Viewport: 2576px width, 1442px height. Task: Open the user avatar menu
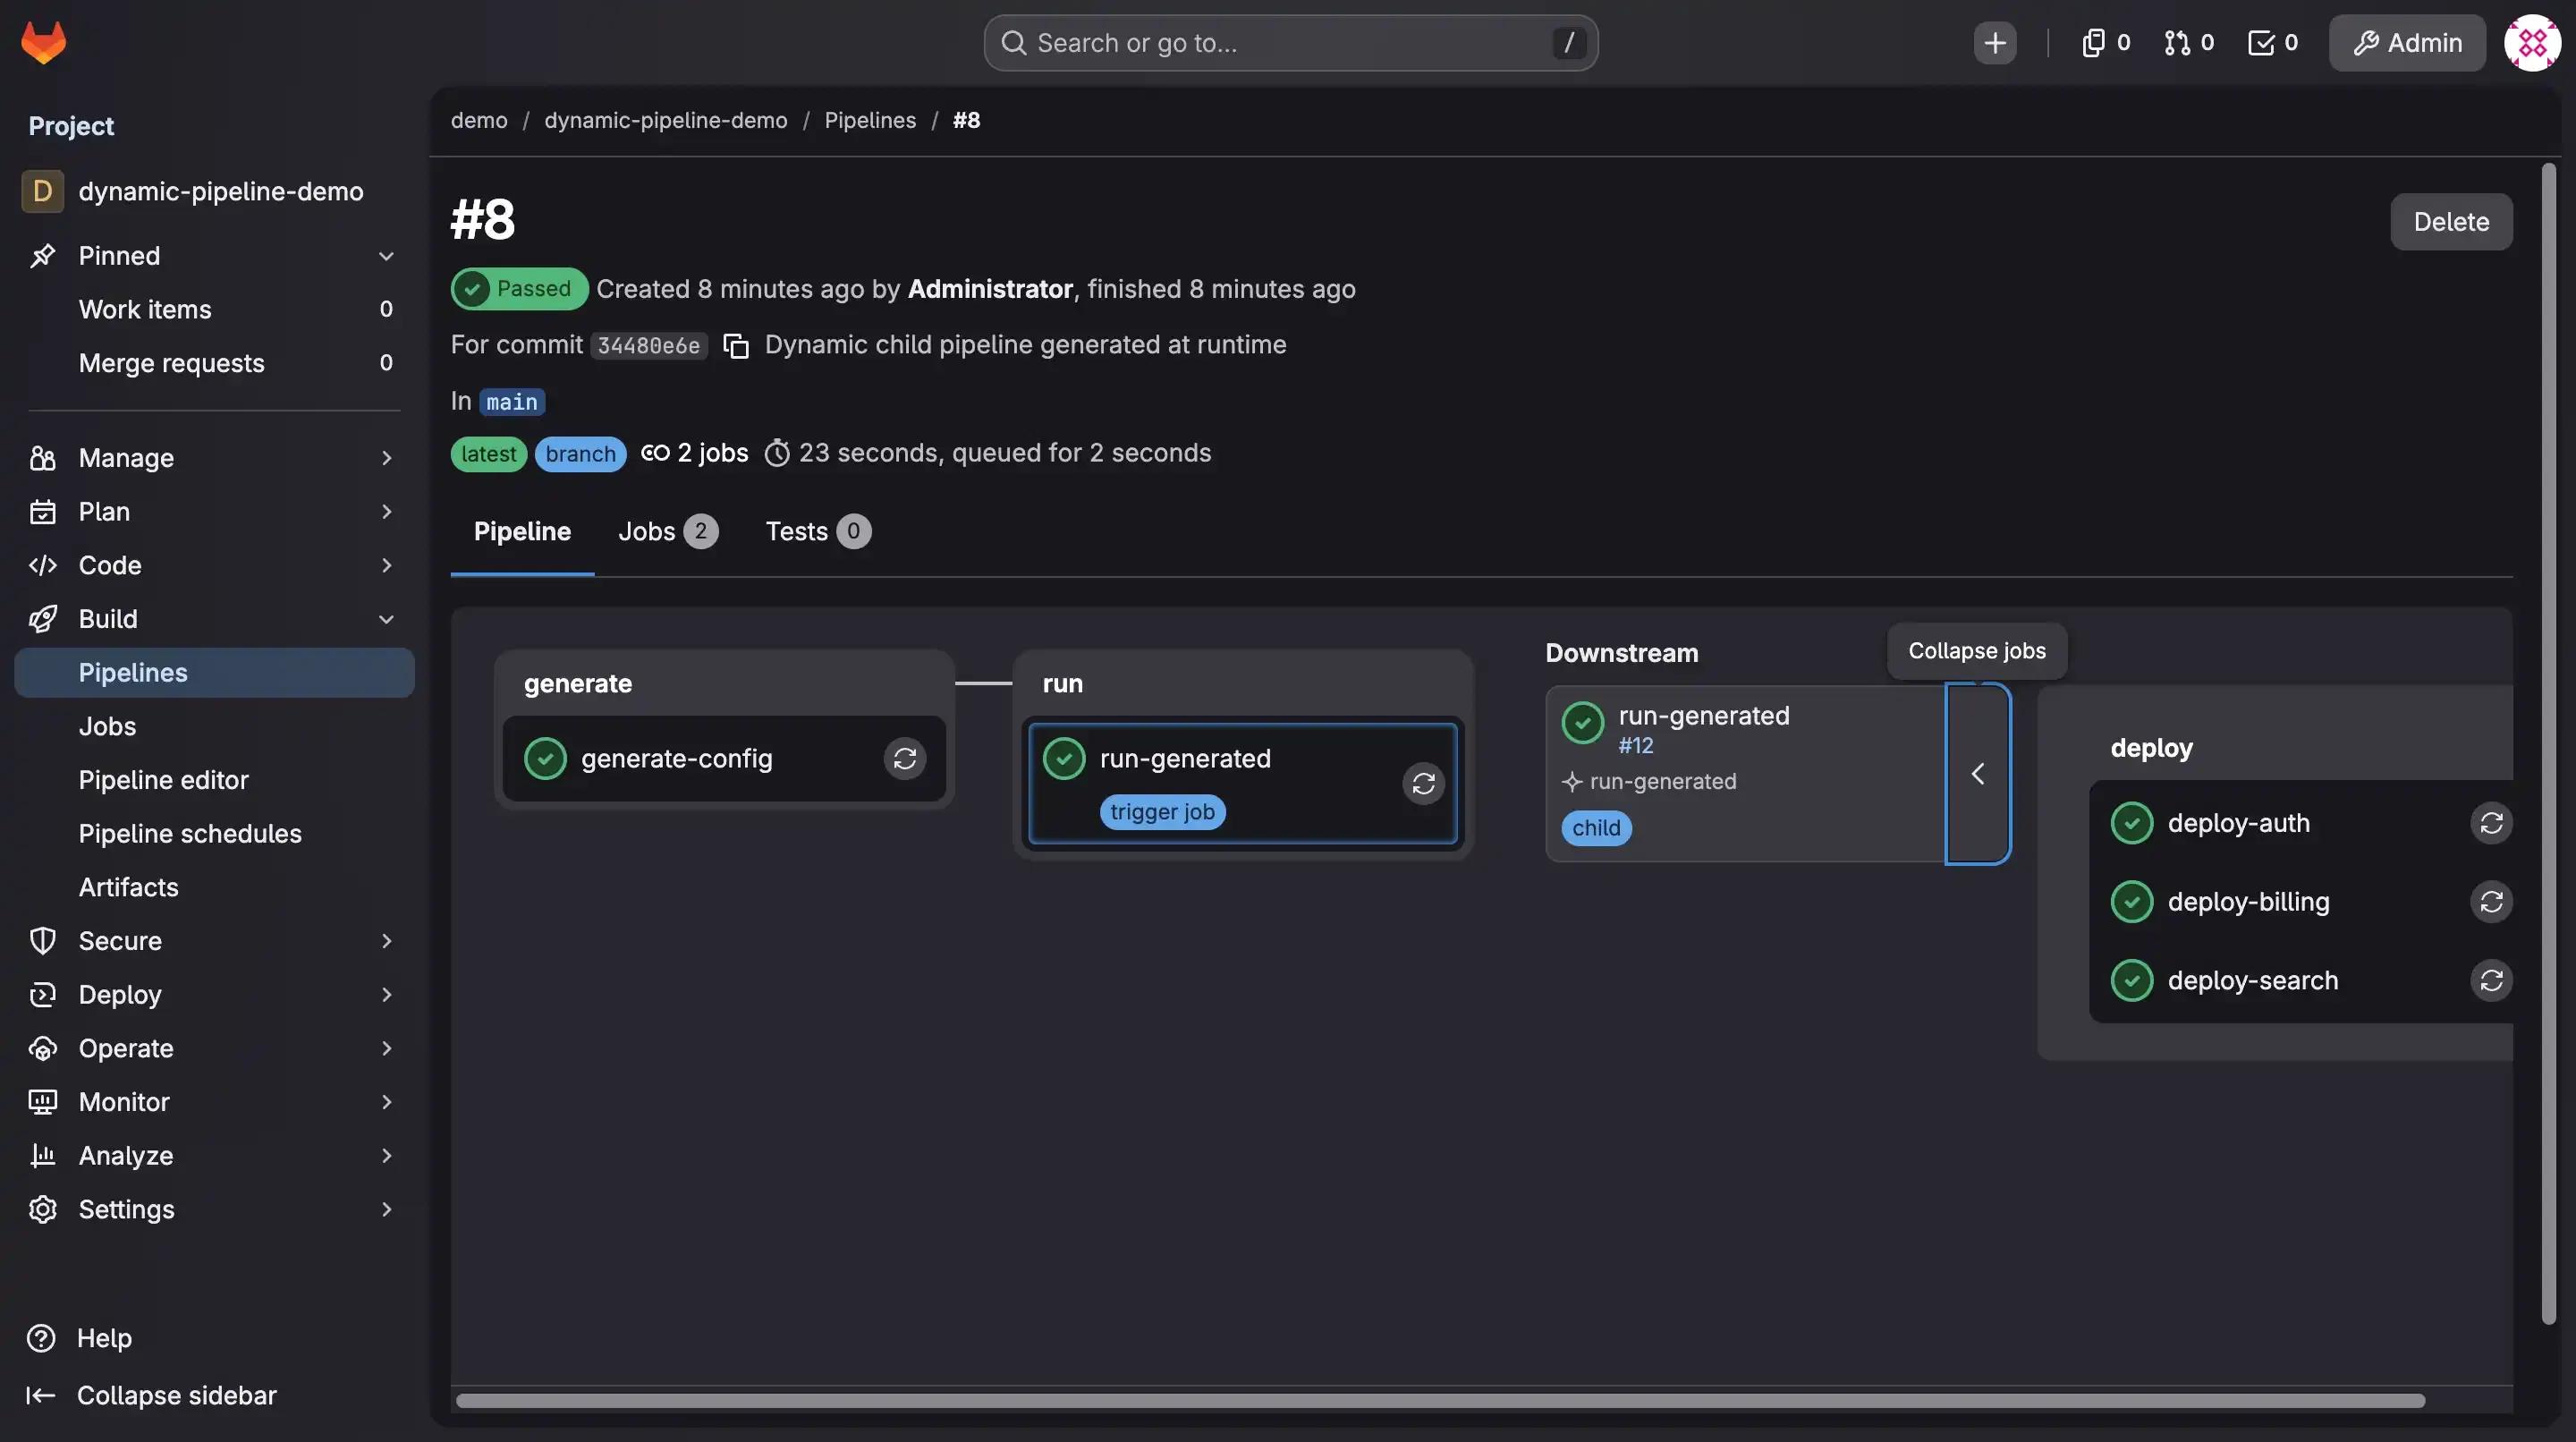[2532, 43]
